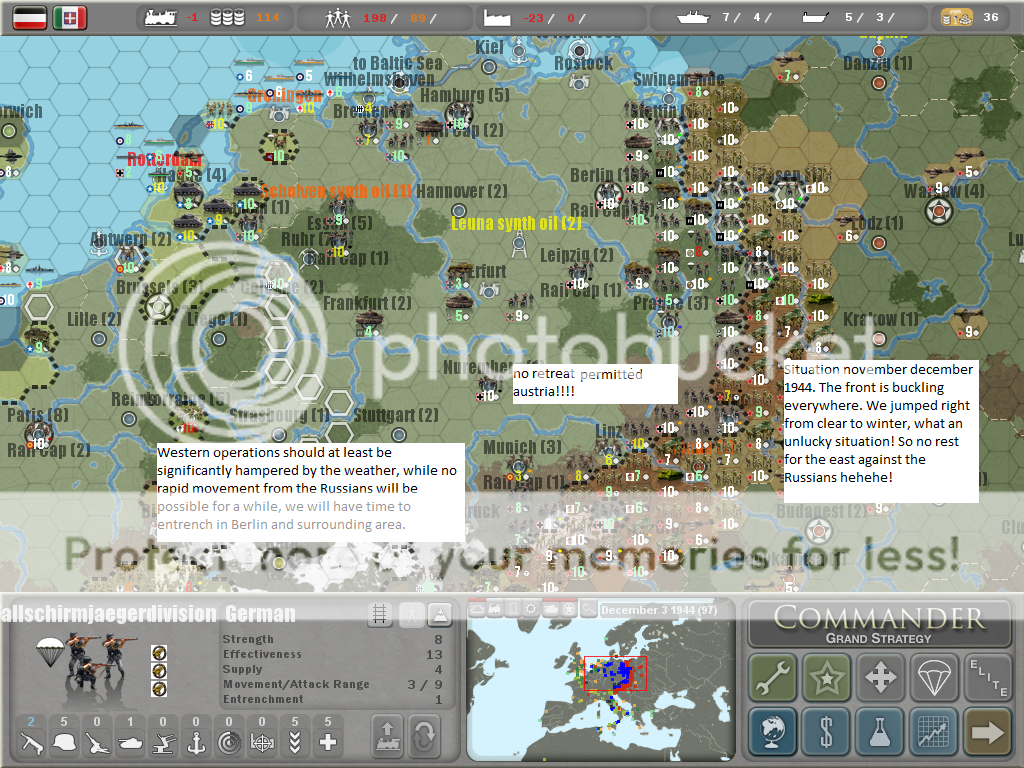Click the red rectangle on the minimap
The image size is (1024, 768).
point(615,673)
